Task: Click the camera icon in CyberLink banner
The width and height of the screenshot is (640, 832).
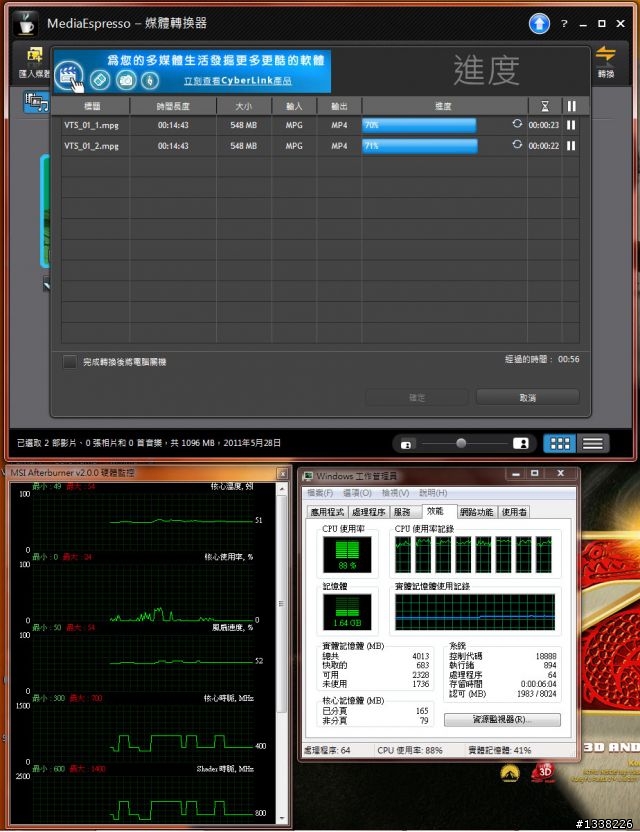Action: click(x=126, y=80)
